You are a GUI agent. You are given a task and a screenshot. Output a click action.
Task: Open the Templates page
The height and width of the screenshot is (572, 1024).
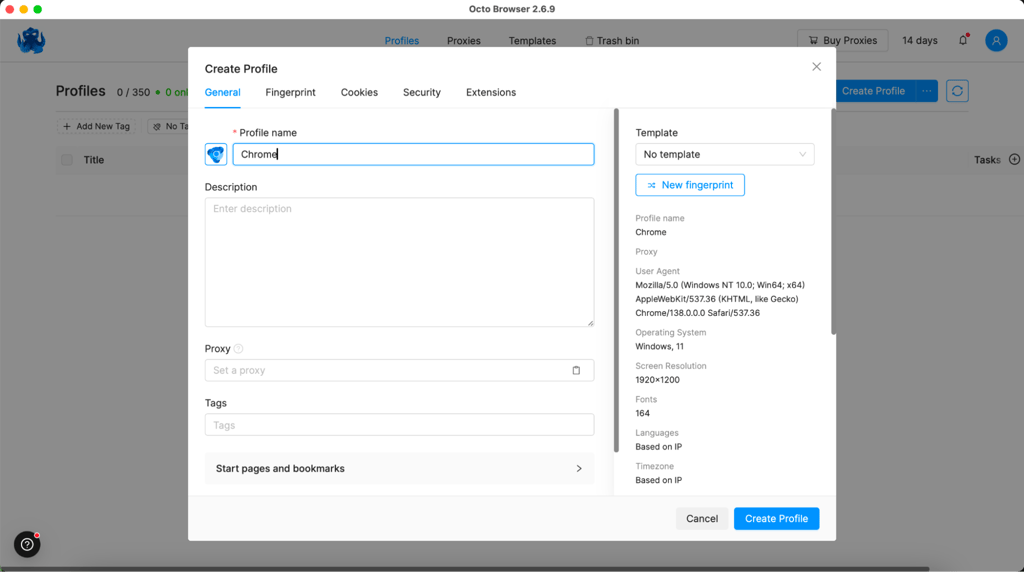[532, 40]
